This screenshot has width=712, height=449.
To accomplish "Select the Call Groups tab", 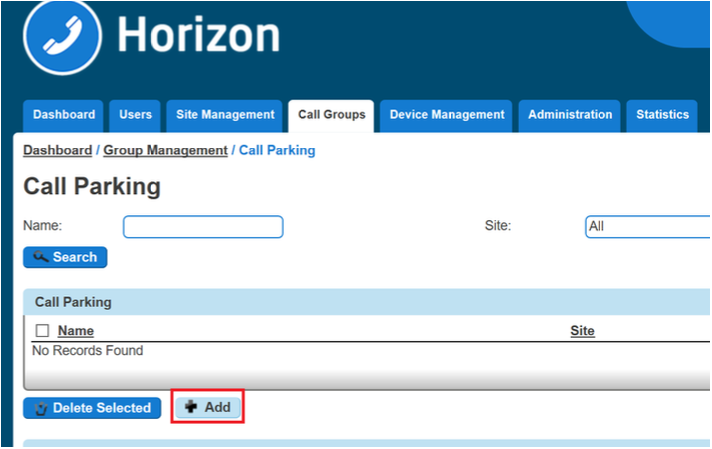I will tap(331, 115).
